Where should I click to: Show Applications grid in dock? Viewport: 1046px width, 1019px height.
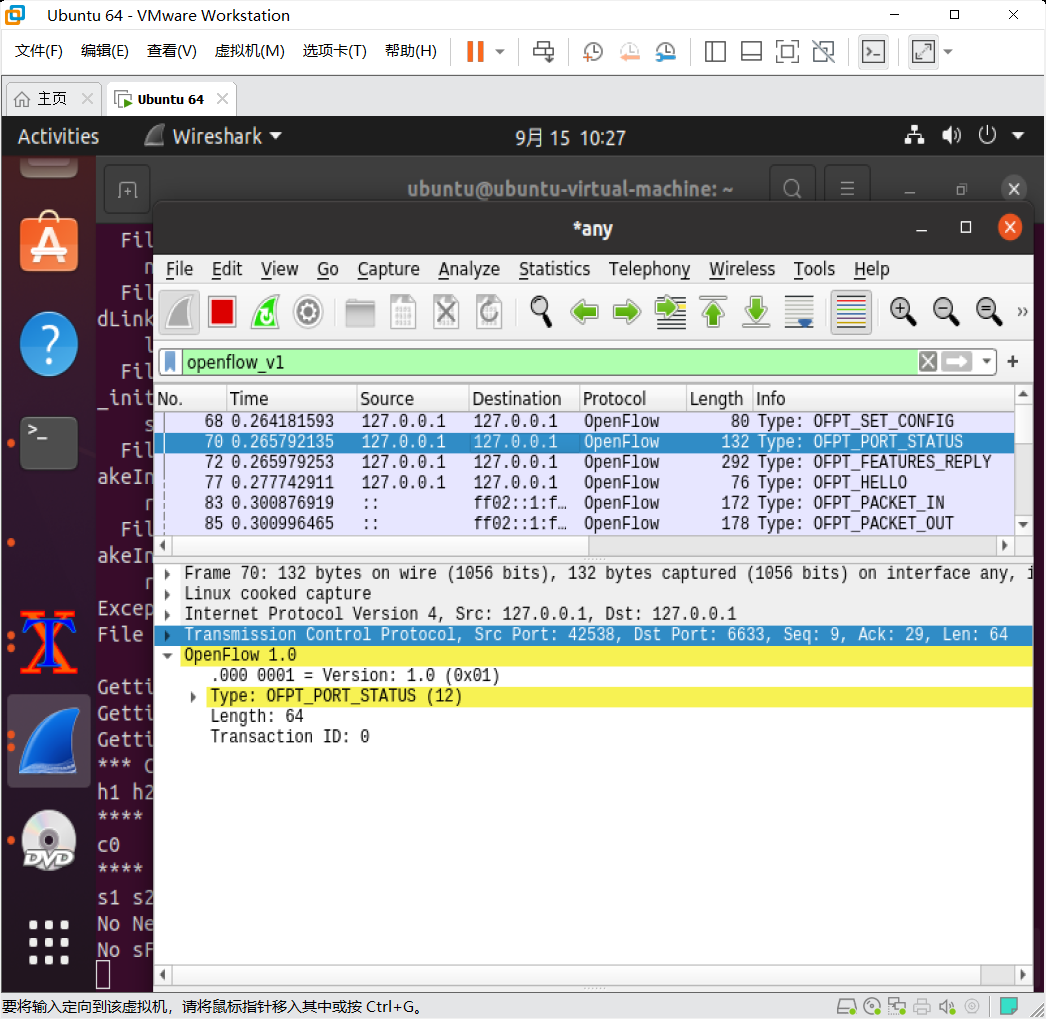pyautogui.click(x=49, y=942)
